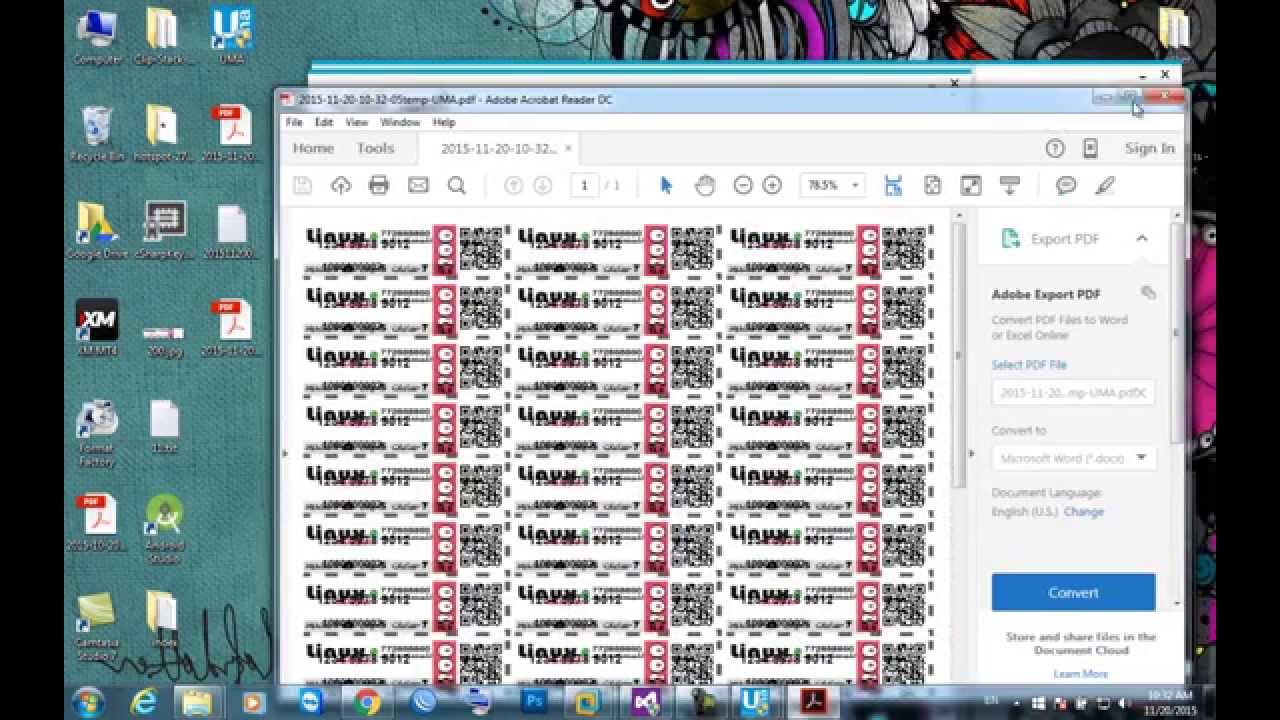Open the Windows Start button
The width and height of the screenshot is (1280, 720).
[x=88, y=701]
